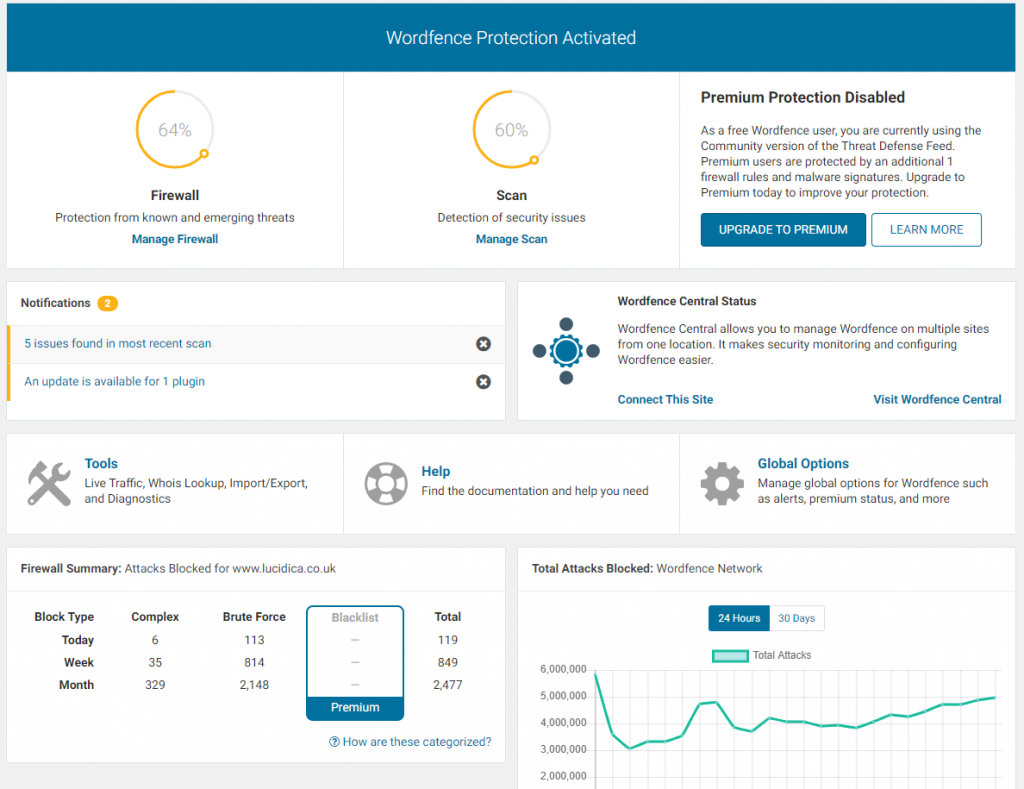This screenshot has width=1024, height=789.
Task: Open 'How are these categorized?' link
Action: [x=417, y=742]
